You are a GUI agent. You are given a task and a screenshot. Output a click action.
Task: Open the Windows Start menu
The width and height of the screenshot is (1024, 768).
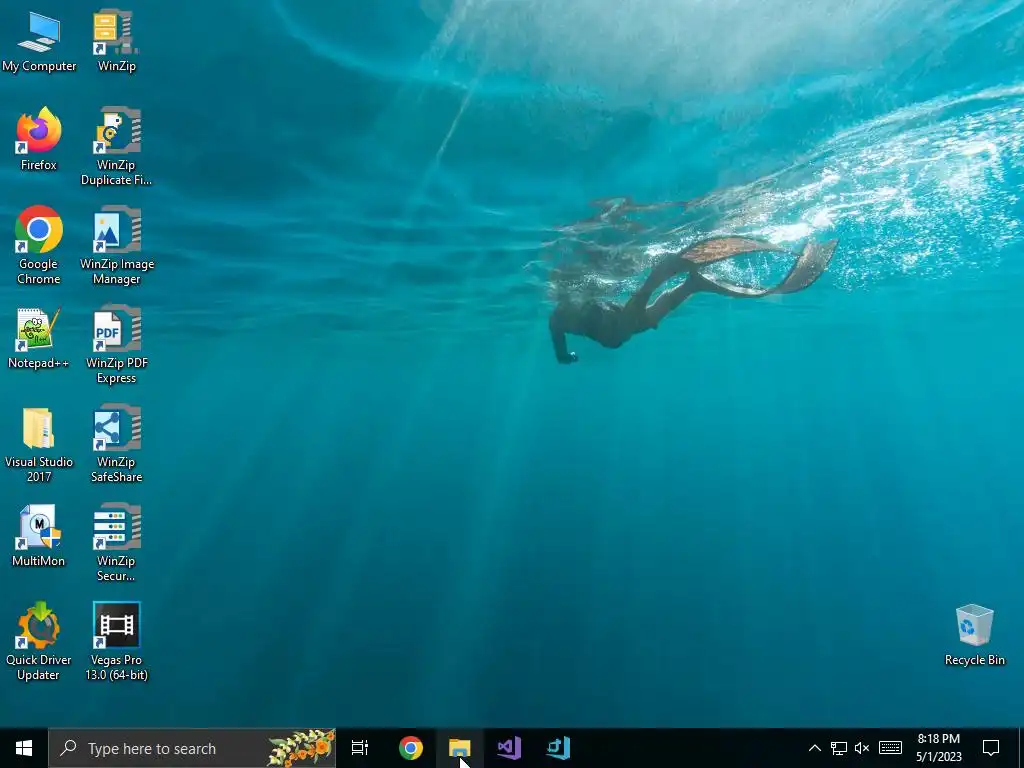pyautogui.click(x=24, y=748)
